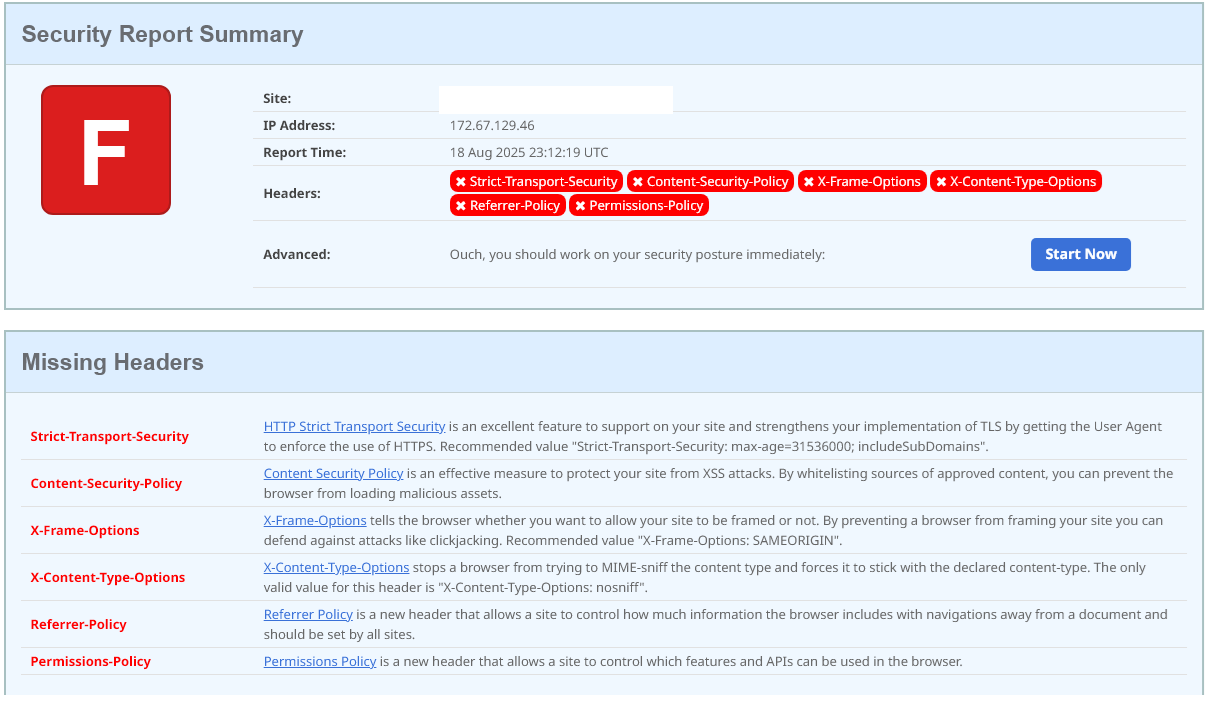Click the report time 18 Aug 2025 23:12:19 UTC
This screenshot has width=1209, height=707.
click(x=529, y=152)
